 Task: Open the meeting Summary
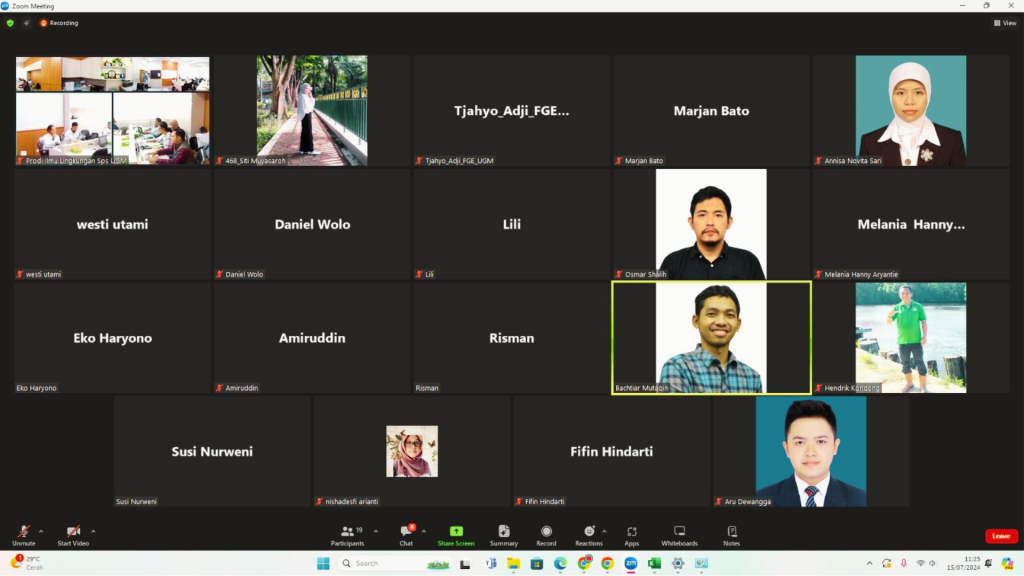click(x=504, y=534)
